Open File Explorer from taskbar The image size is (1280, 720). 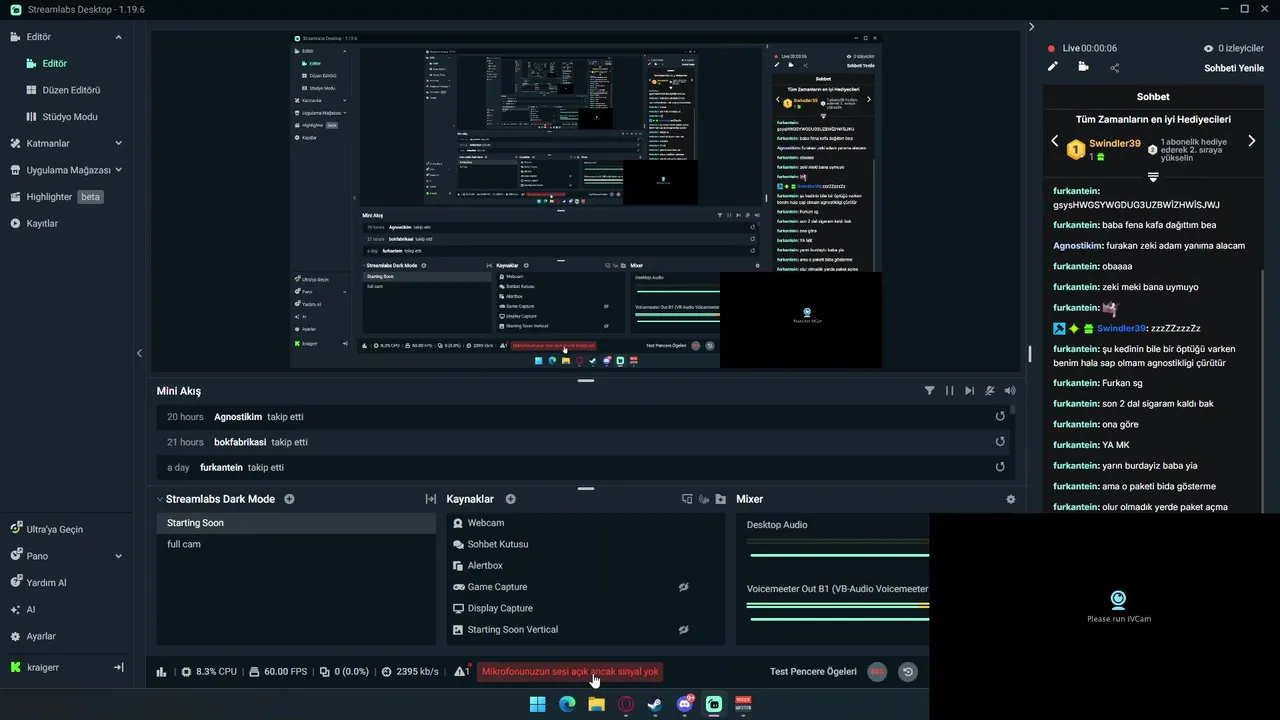click(x=596, y=704)
